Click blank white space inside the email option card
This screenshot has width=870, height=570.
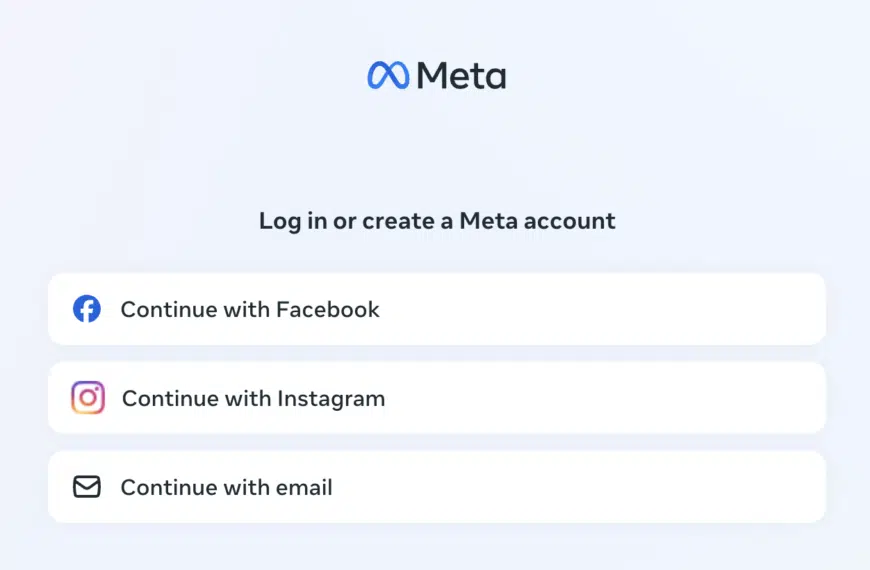point(583,487)
